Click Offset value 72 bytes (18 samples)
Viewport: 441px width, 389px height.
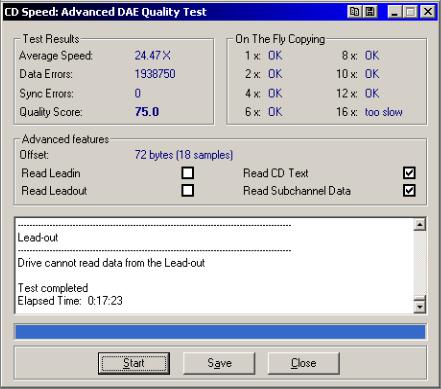point(184,155)
